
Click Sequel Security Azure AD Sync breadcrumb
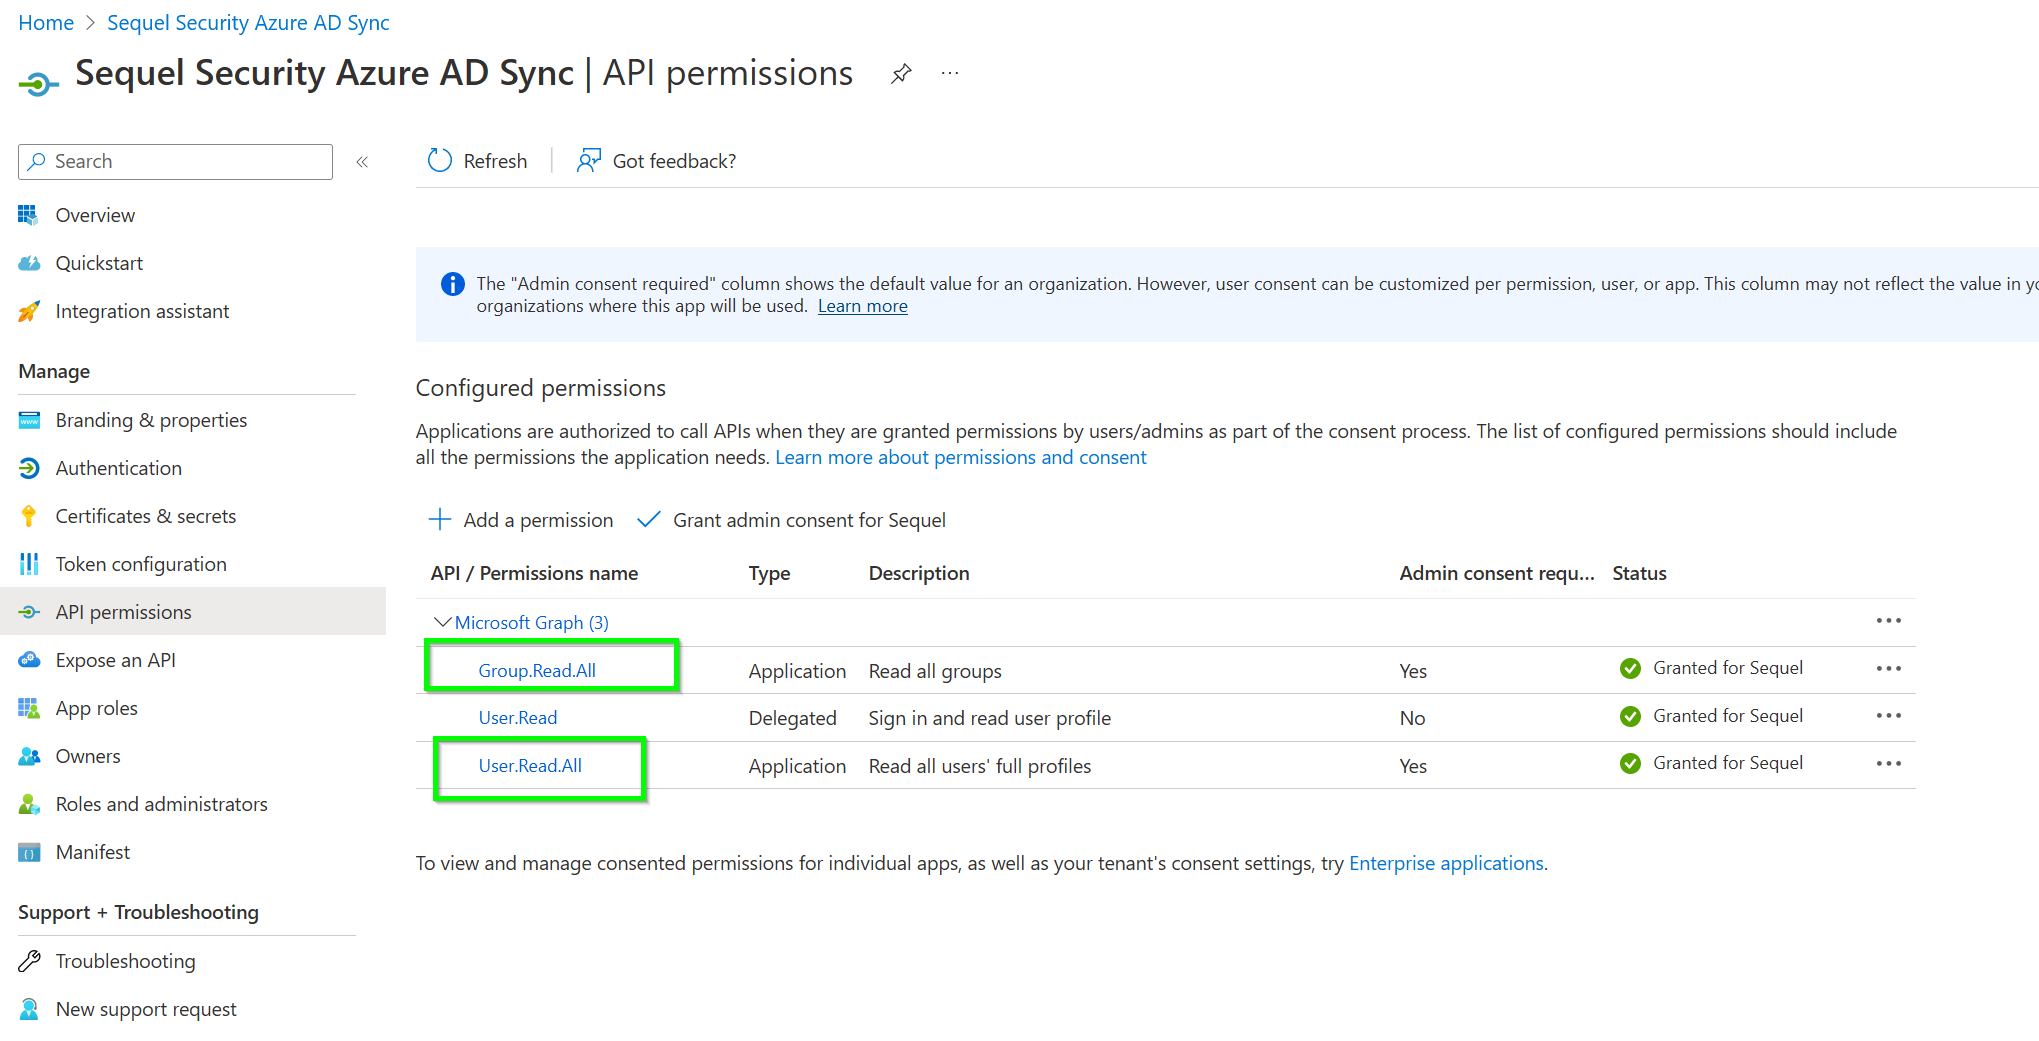pos(248,23)
